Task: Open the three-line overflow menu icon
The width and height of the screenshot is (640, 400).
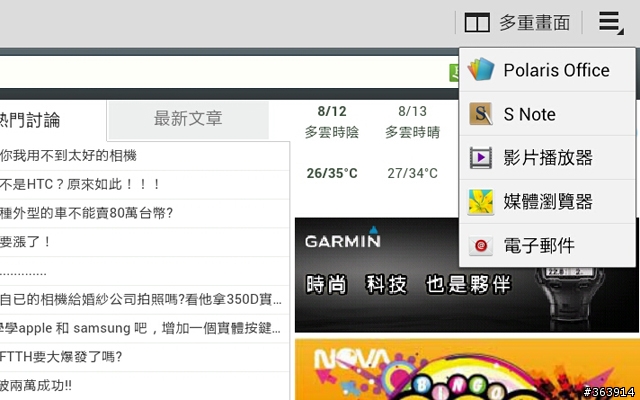Action: pyautogui.click(x=611, y=22)
